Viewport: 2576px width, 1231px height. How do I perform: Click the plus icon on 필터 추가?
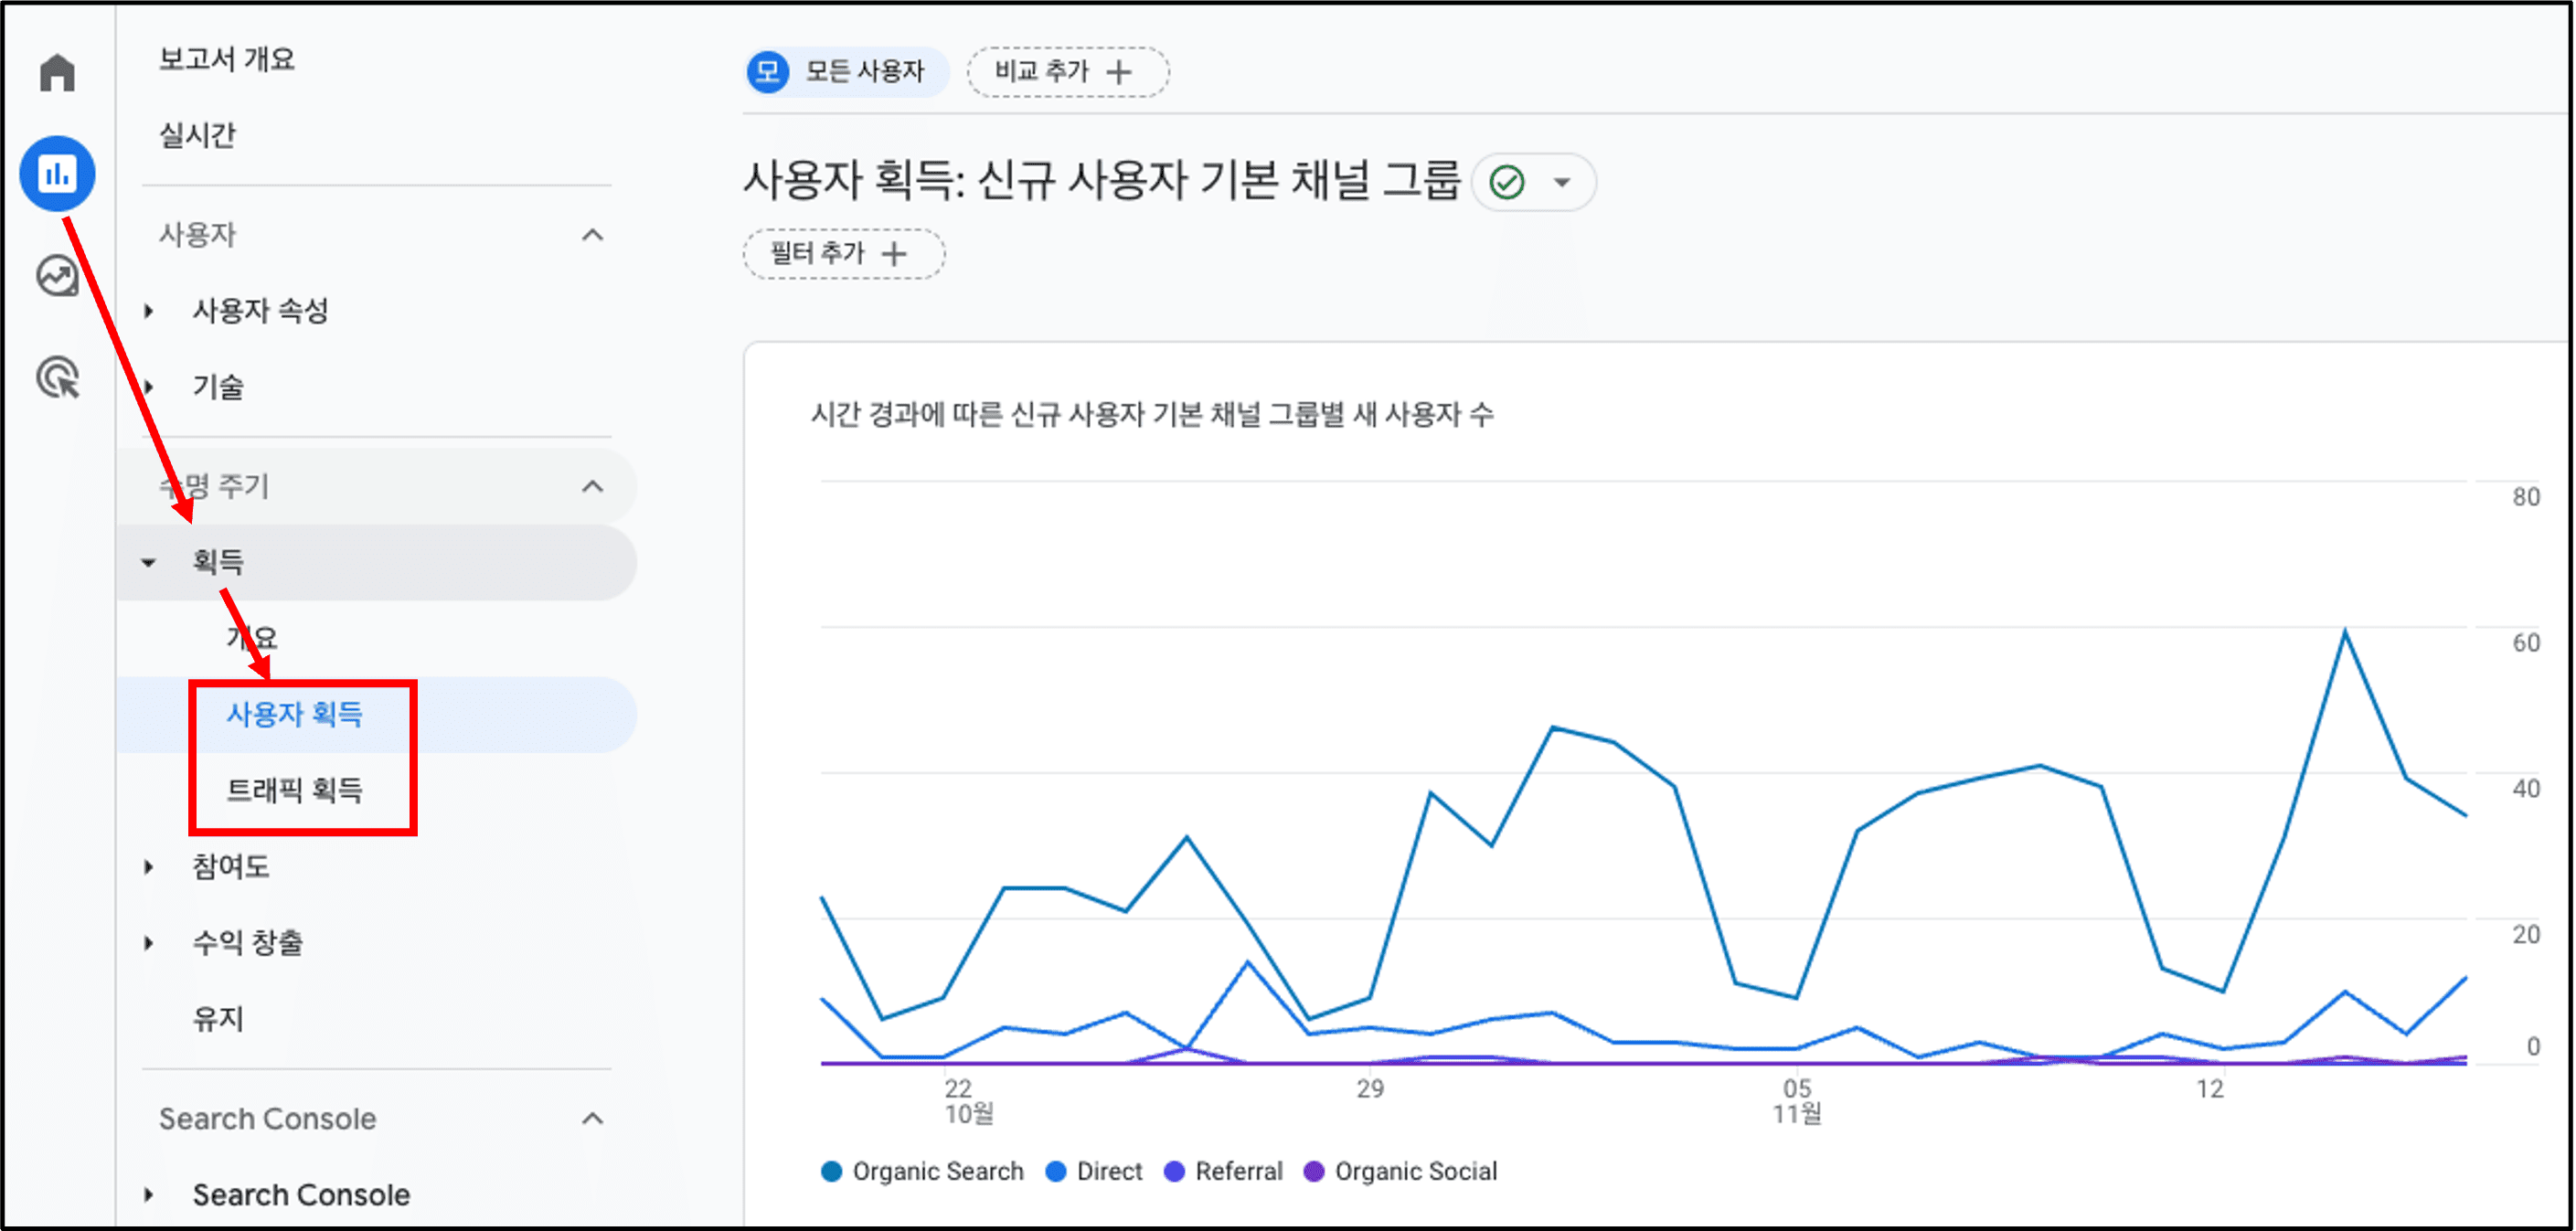click(x=894, y=254)
